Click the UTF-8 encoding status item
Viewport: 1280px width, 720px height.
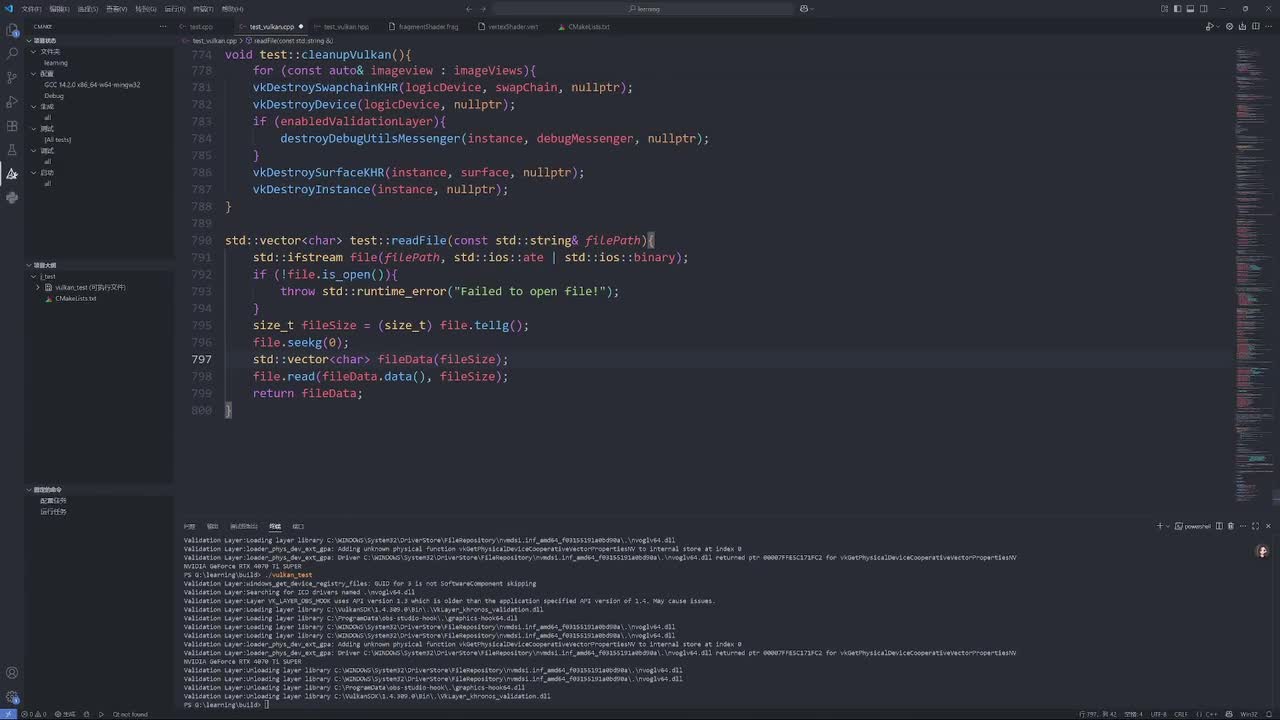1158,714
